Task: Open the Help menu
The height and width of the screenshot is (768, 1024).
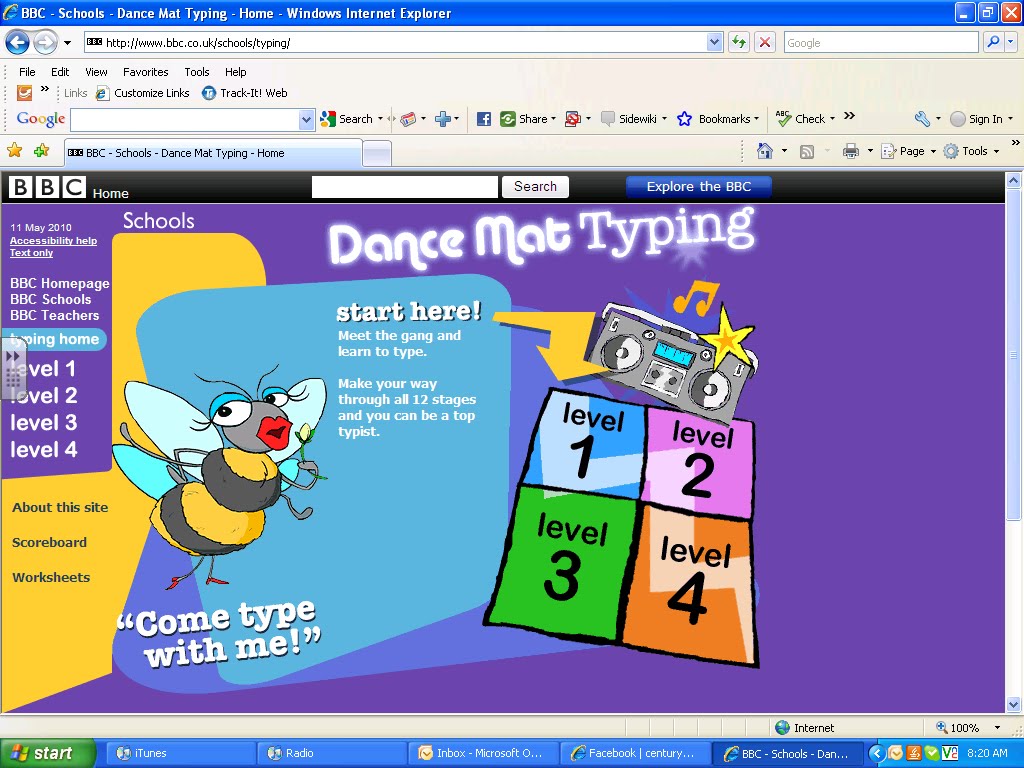Action: pos(236,72)
